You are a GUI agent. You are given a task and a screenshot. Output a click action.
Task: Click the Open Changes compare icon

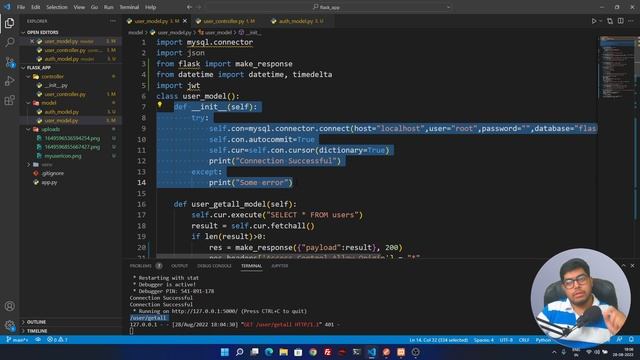(x=610, y=21)
